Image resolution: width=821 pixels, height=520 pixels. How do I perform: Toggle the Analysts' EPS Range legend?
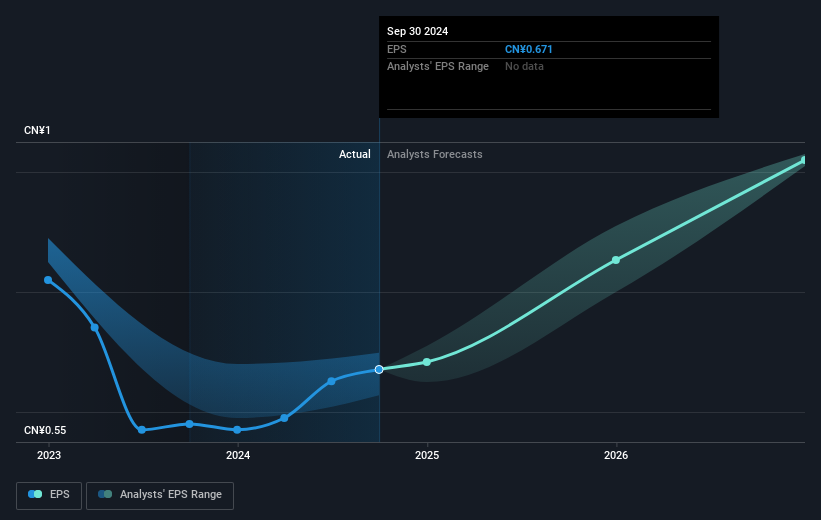click(x=160, y=495)
